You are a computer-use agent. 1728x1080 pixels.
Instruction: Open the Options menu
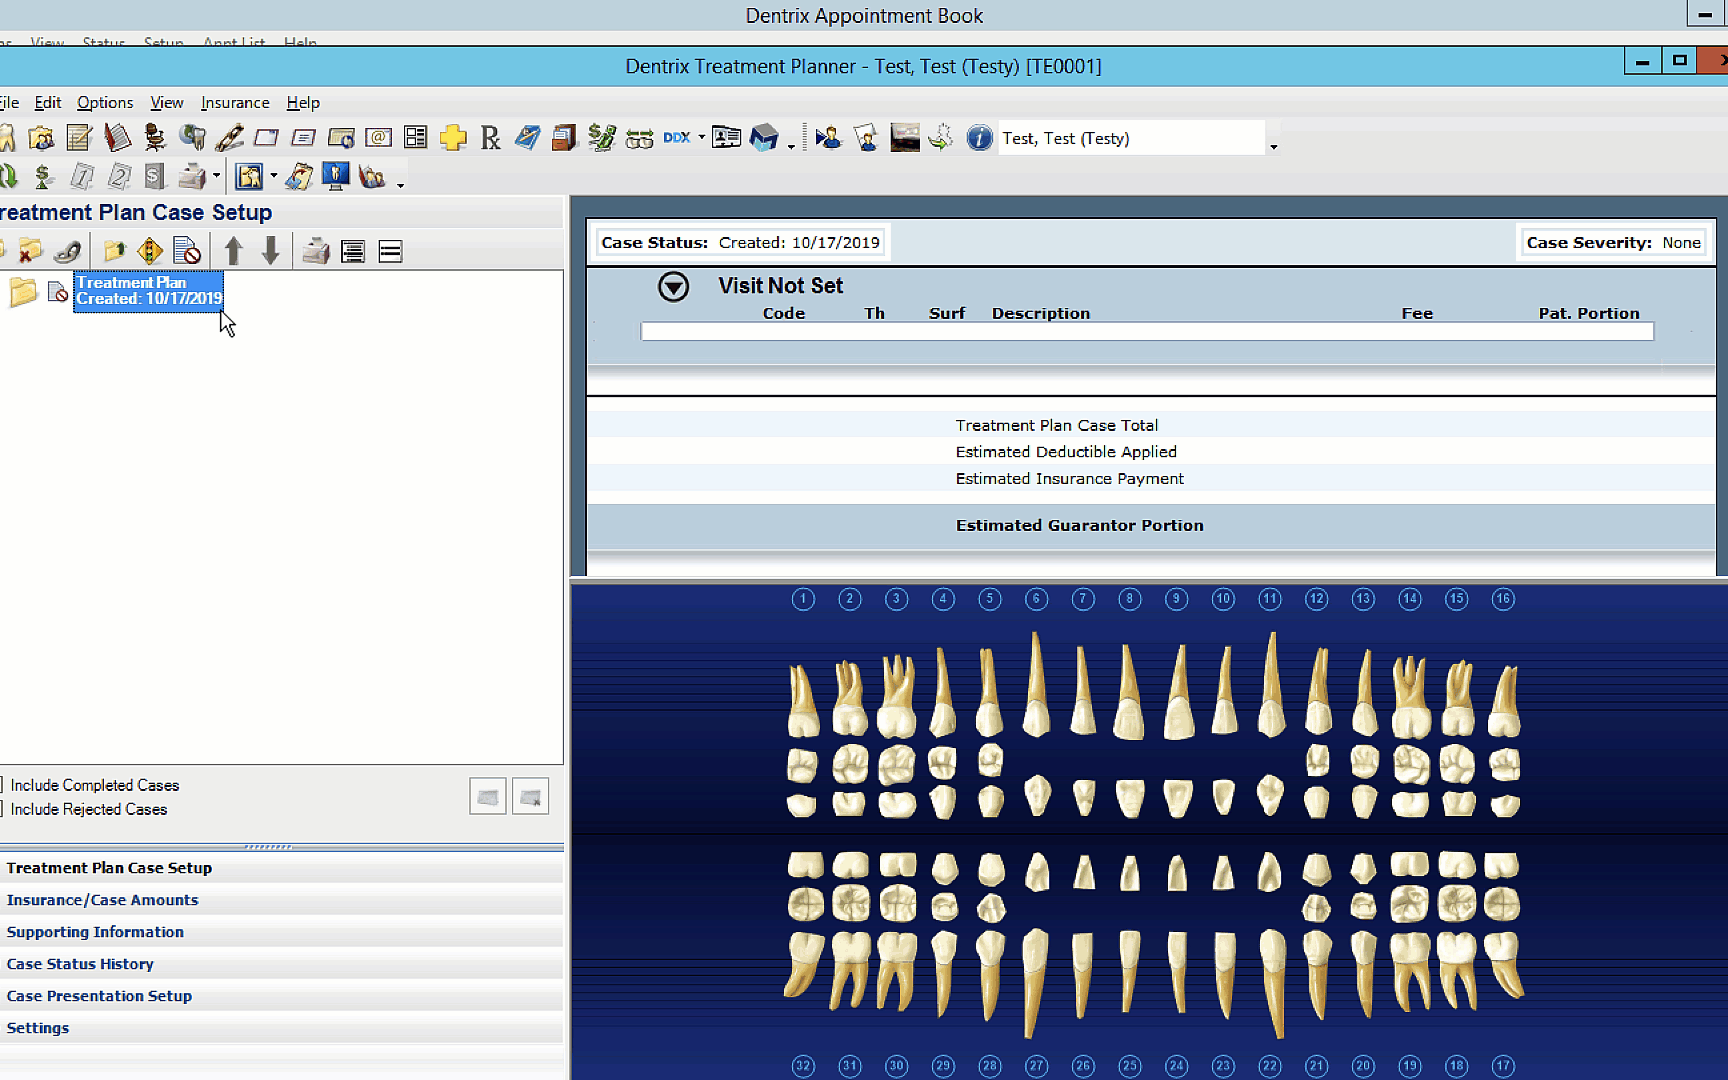click(x=105, y=102)
